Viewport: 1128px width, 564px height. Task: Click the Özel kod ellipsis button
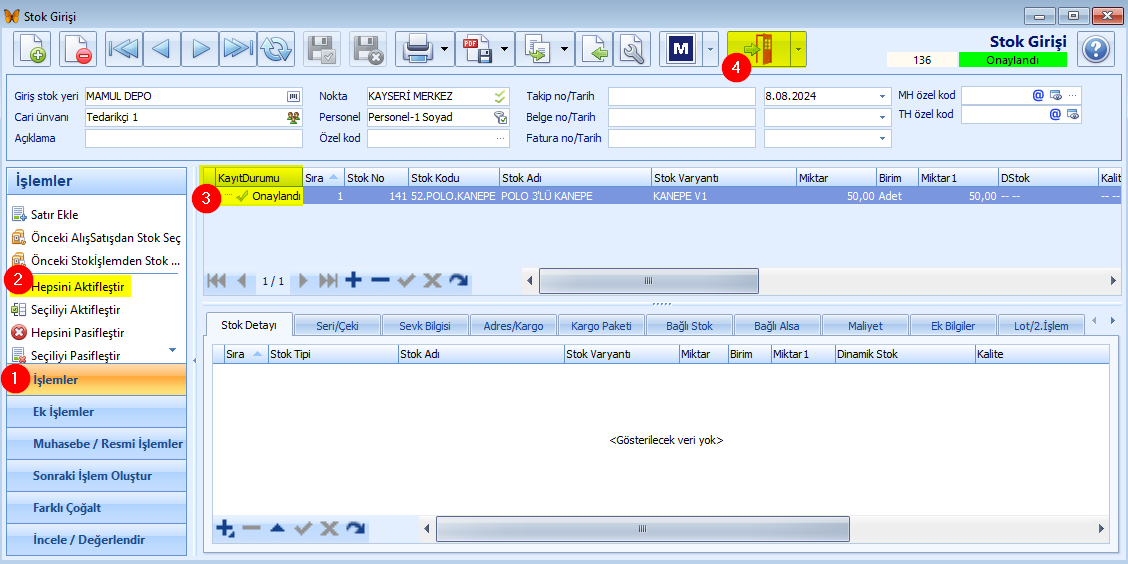pyautogui.click(x=501, y=138)
